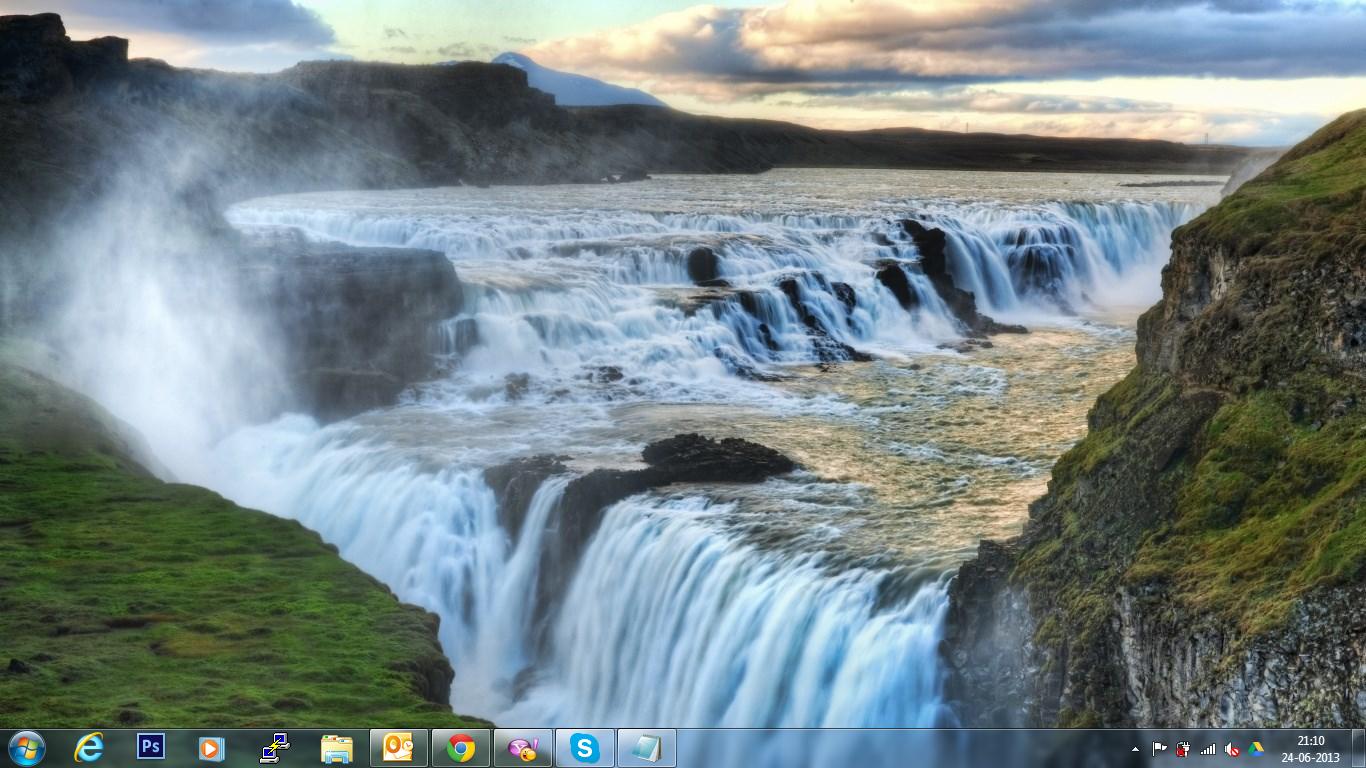This screenshot has width=1366, height=768.
Task: Open the Notepad taskbar window
Action: click(646, 747)
